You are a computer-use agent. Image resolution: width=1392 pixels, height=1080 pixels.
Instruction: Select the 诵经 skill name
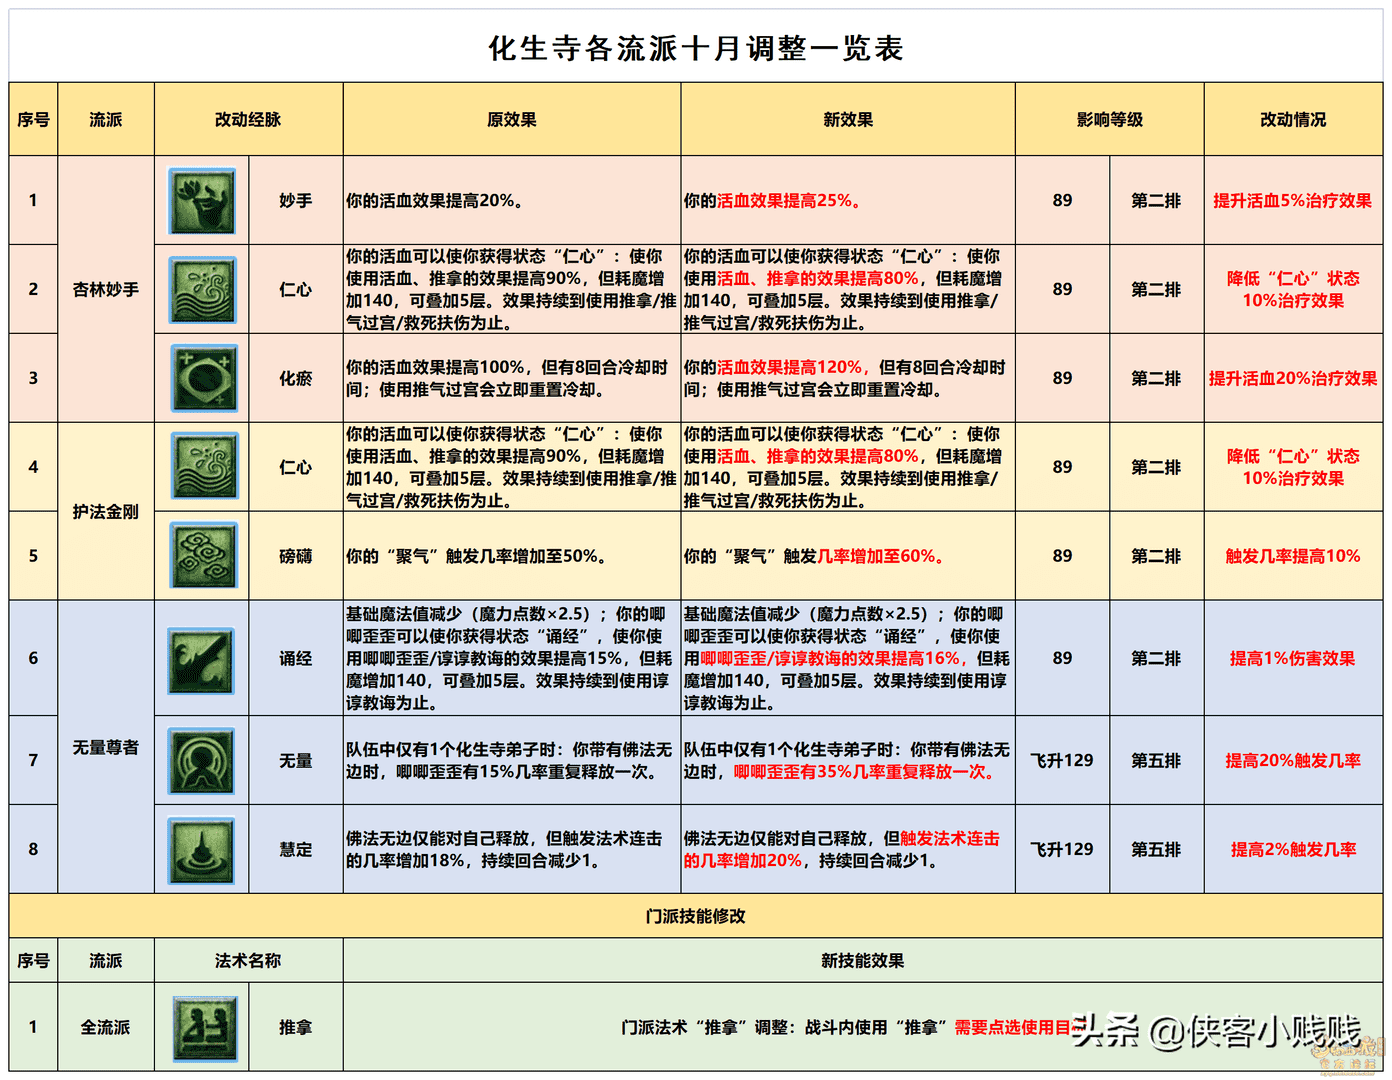[296, 658]
